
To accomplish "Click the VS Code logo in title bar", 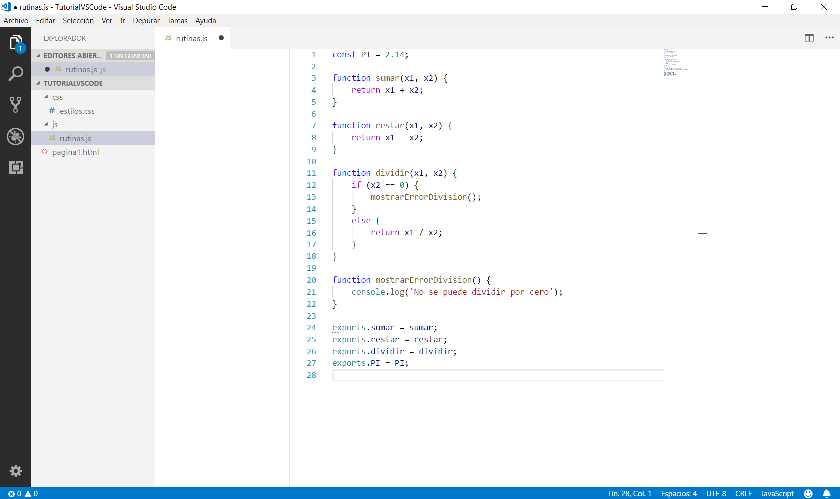I will click(6, 7).
